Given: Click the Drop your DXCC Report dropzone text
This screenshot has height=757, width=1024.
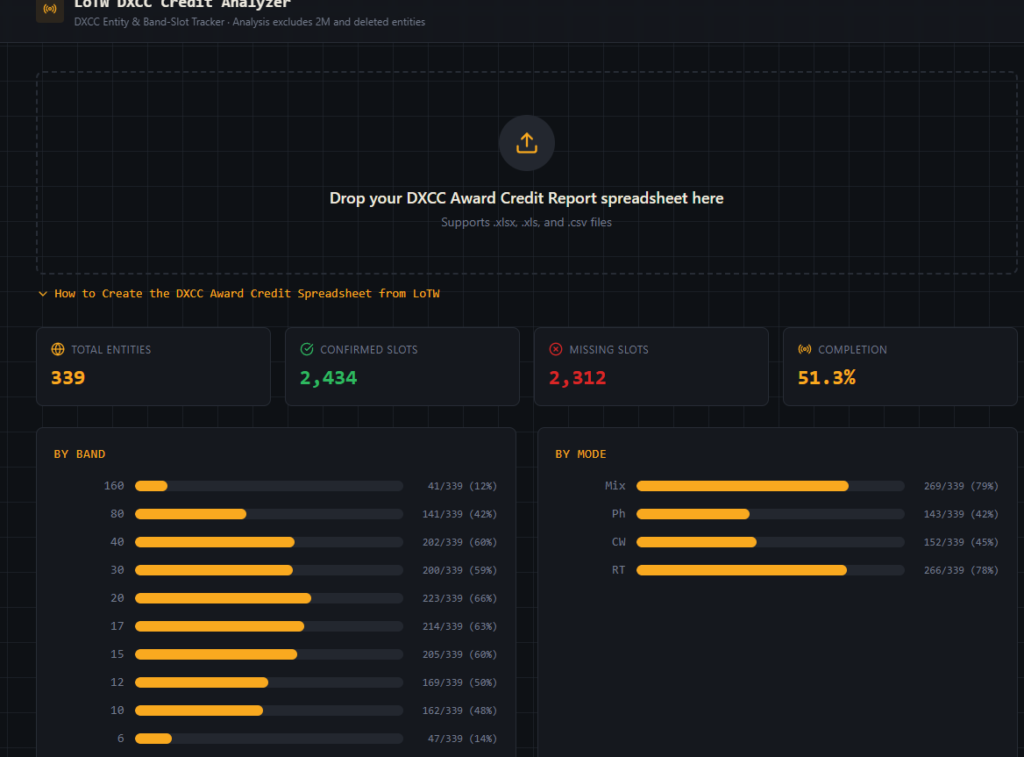Looking at the screenshot, I should (526, 198).
